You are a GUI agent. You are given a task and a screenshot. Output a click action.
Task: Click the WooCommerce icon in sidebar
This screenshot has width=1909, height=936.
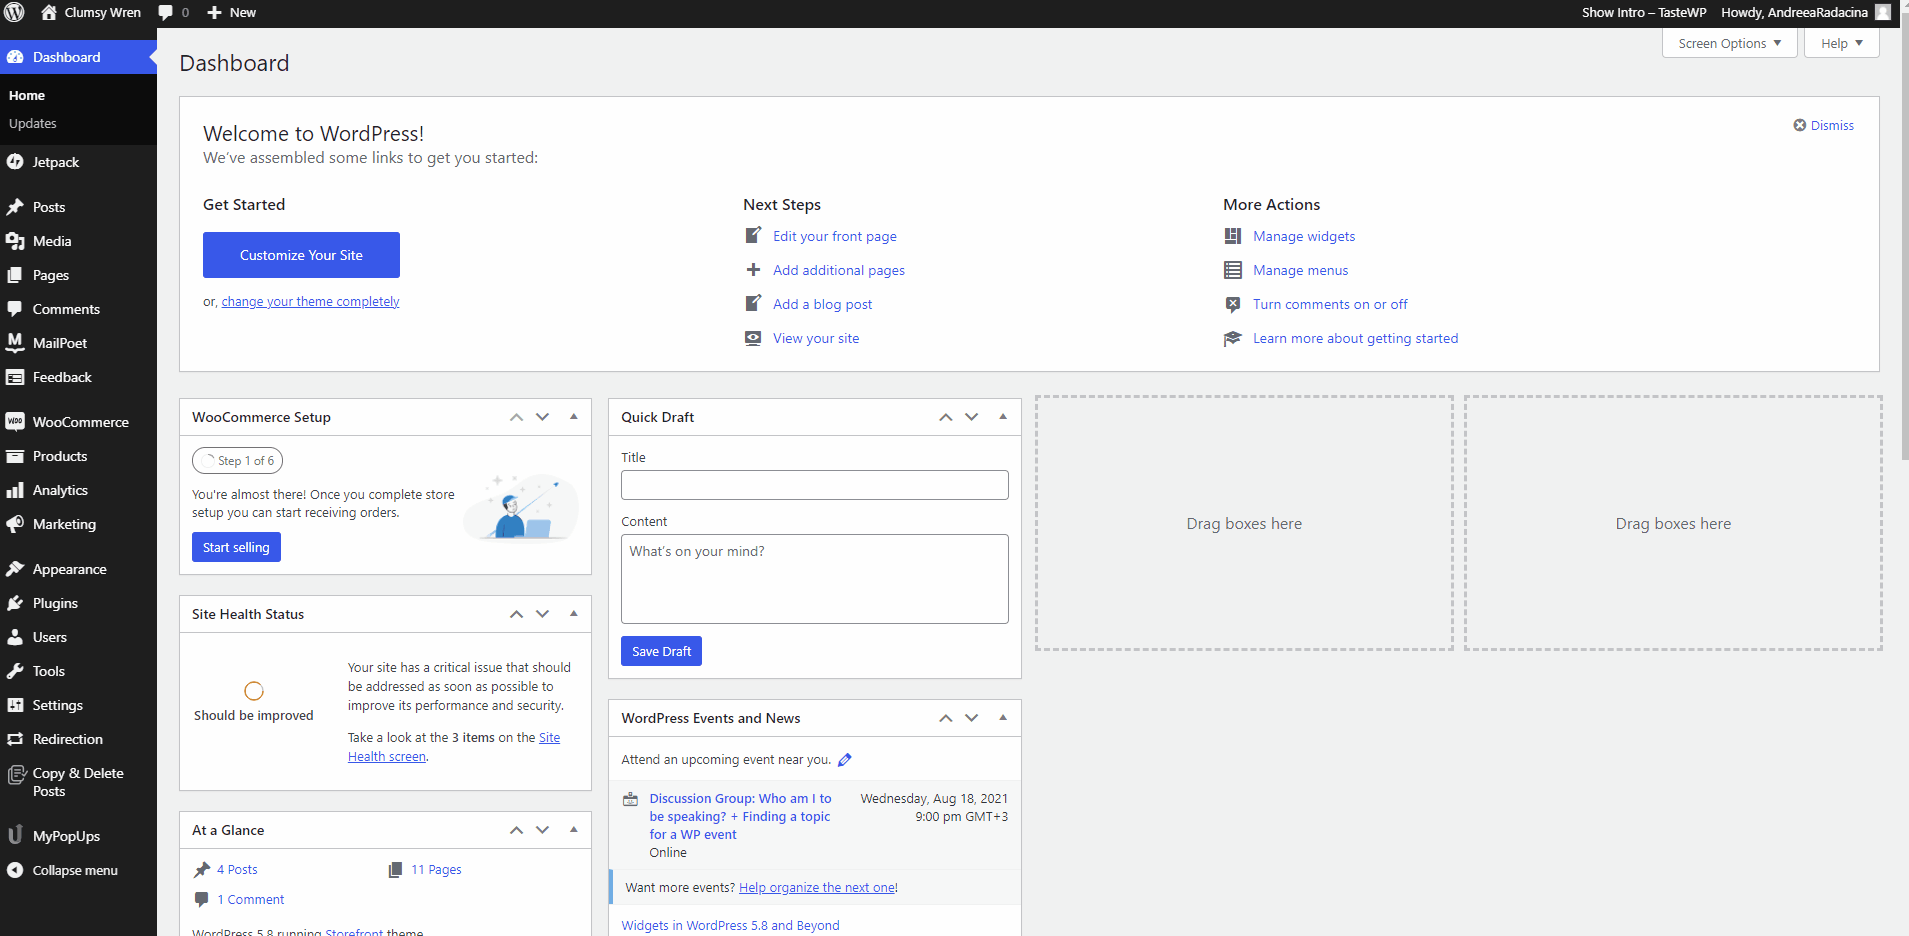15,422
